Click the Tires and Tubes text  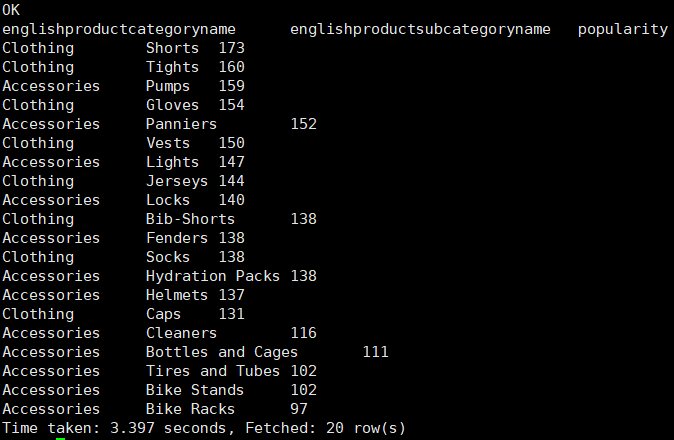[x=213, y=371]
